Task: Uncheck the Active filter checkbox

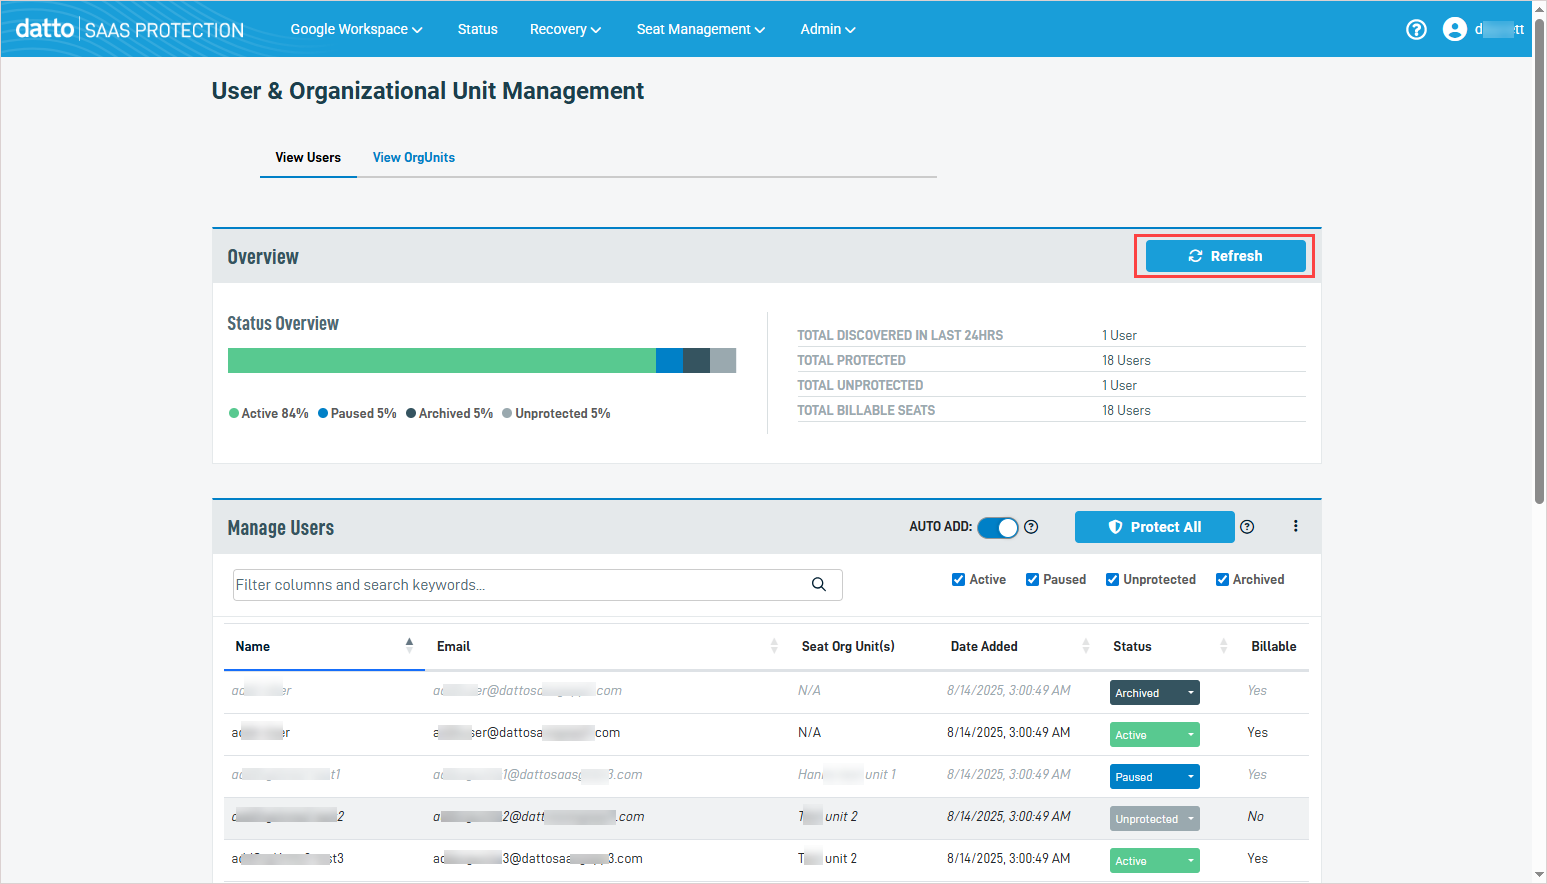Action: [x=958, y=579]
